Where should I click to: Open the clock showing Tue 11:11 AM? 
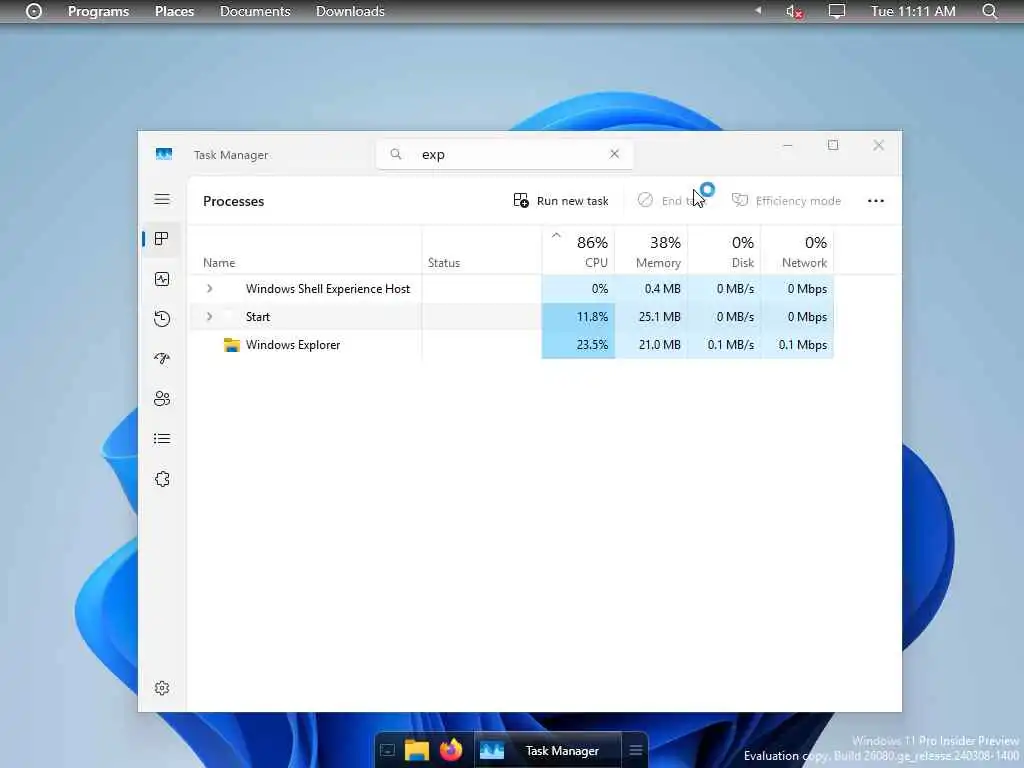click(x=913, y=11)
